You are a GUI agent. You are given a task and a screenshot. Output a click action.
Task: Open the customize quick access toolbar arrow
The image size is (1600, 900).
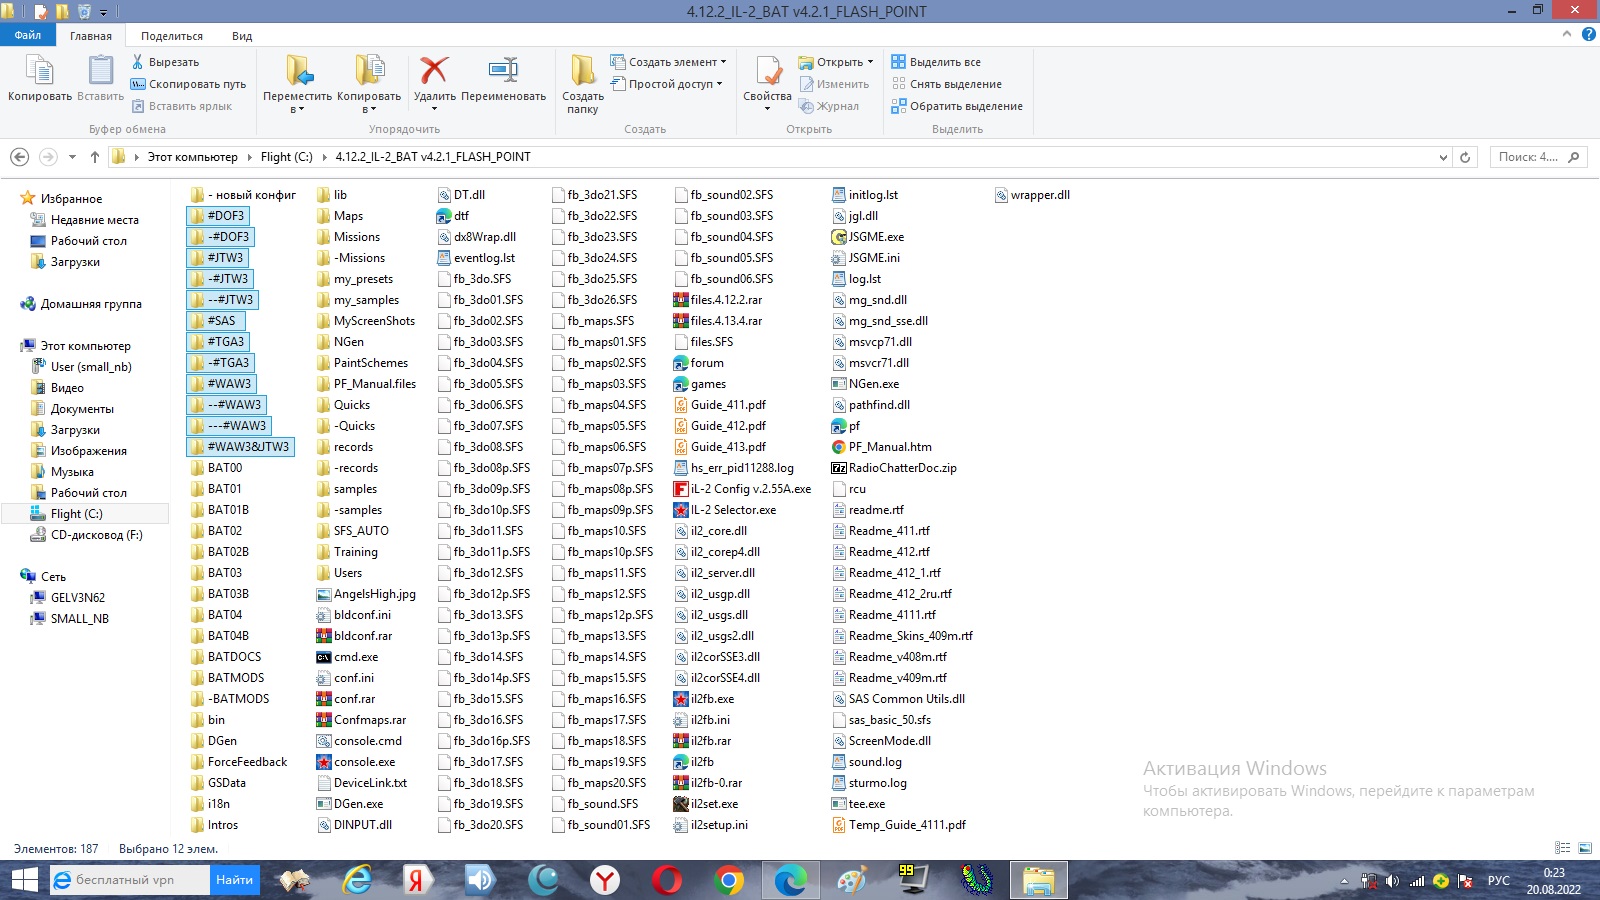point(103,12)
